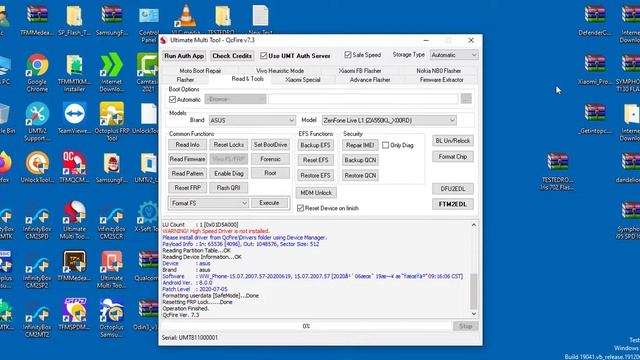Click the MDM Unlock button
This screenshot has height=360, width=640.
click(x=316, y=193)
